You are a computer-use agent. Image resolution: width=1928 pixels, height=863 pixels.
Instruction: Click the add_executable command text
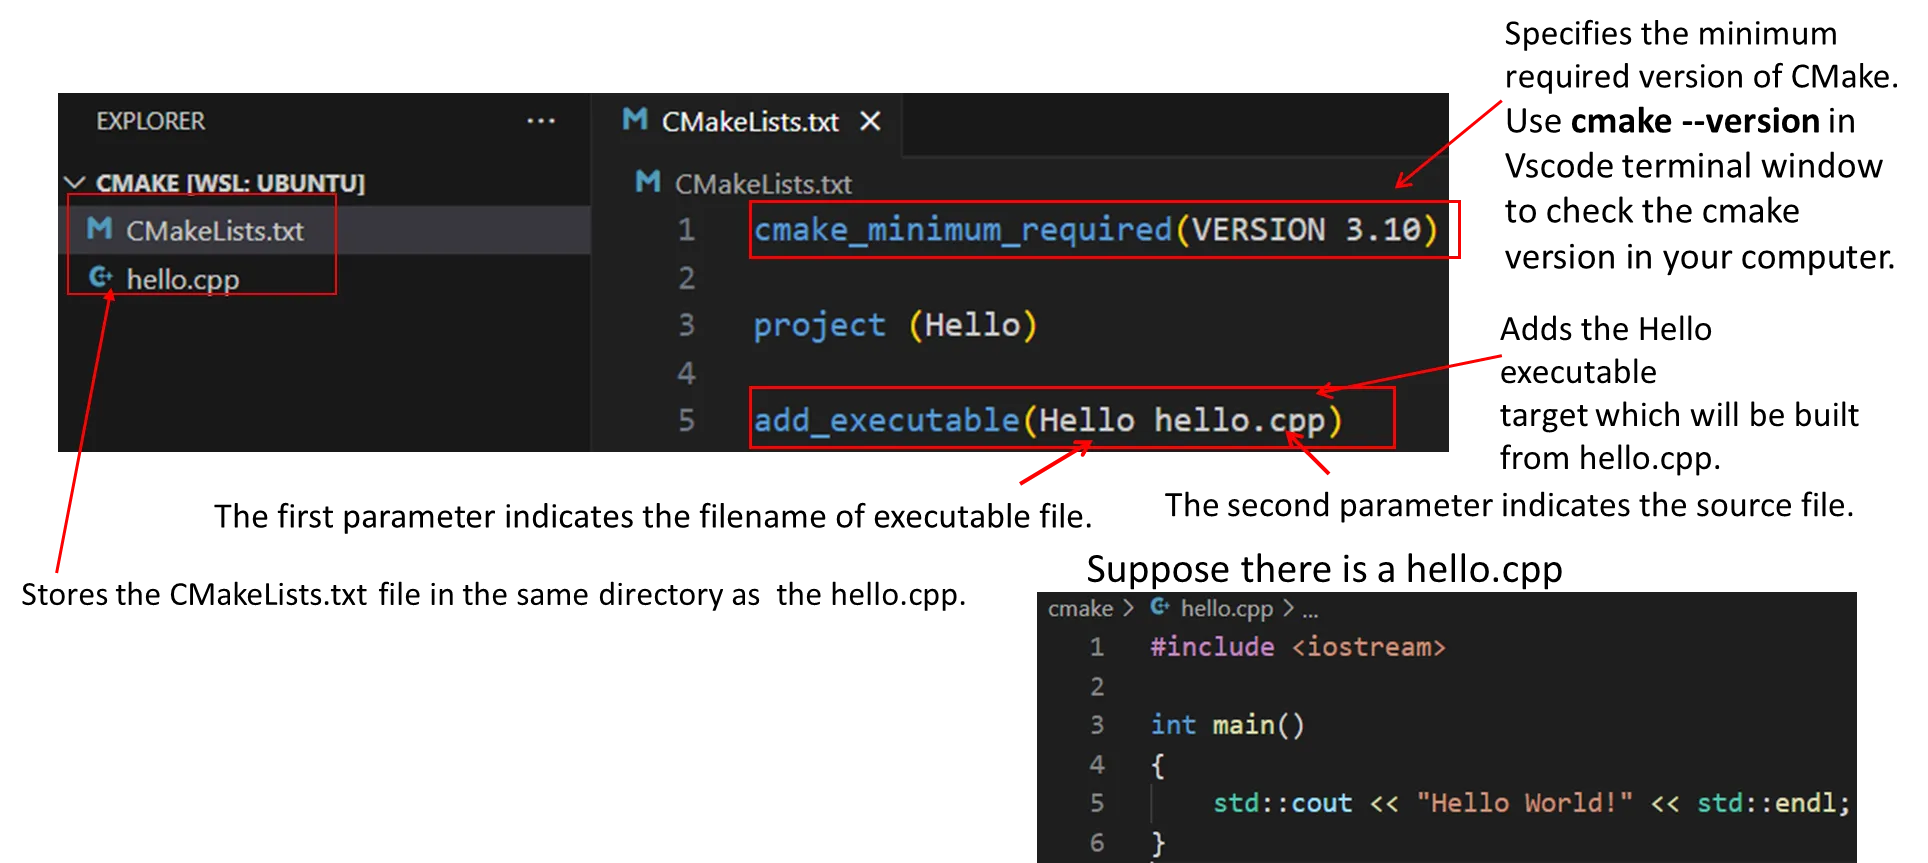(x=886, y=420)
